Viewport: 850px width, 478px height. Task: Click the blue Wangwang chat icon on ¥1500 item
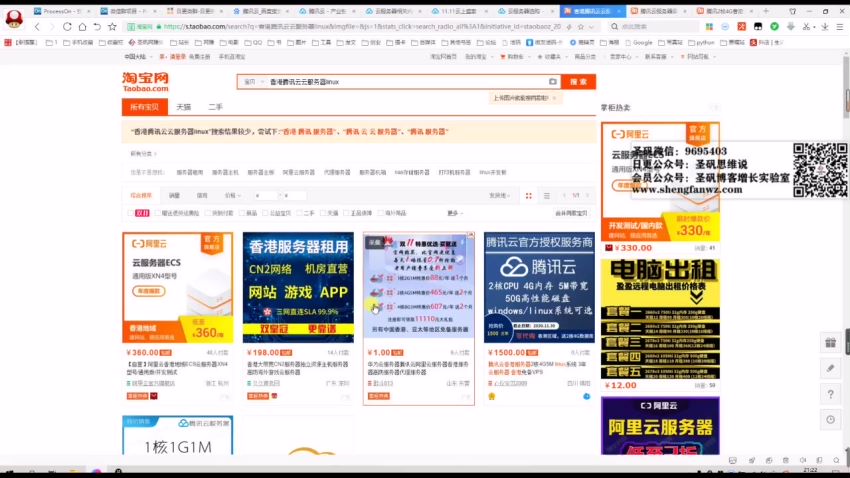pos(587,397)
